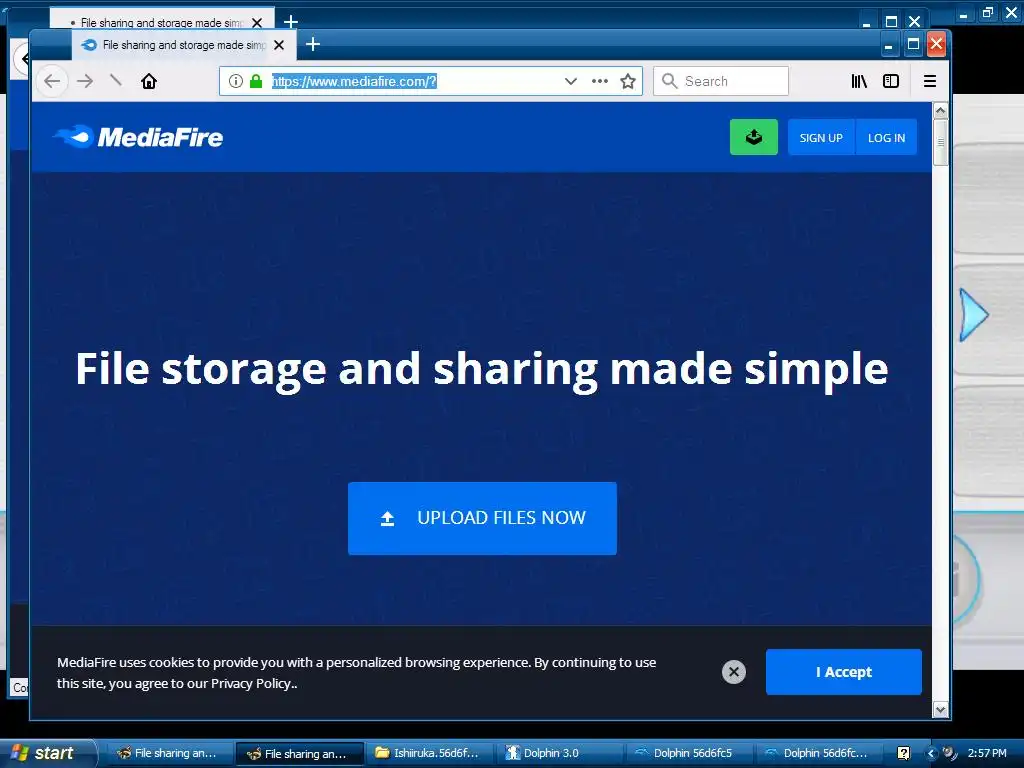Switch to Dolphin 3.0 taskbar item
The image size is (1024, 768).
(558, 753)
